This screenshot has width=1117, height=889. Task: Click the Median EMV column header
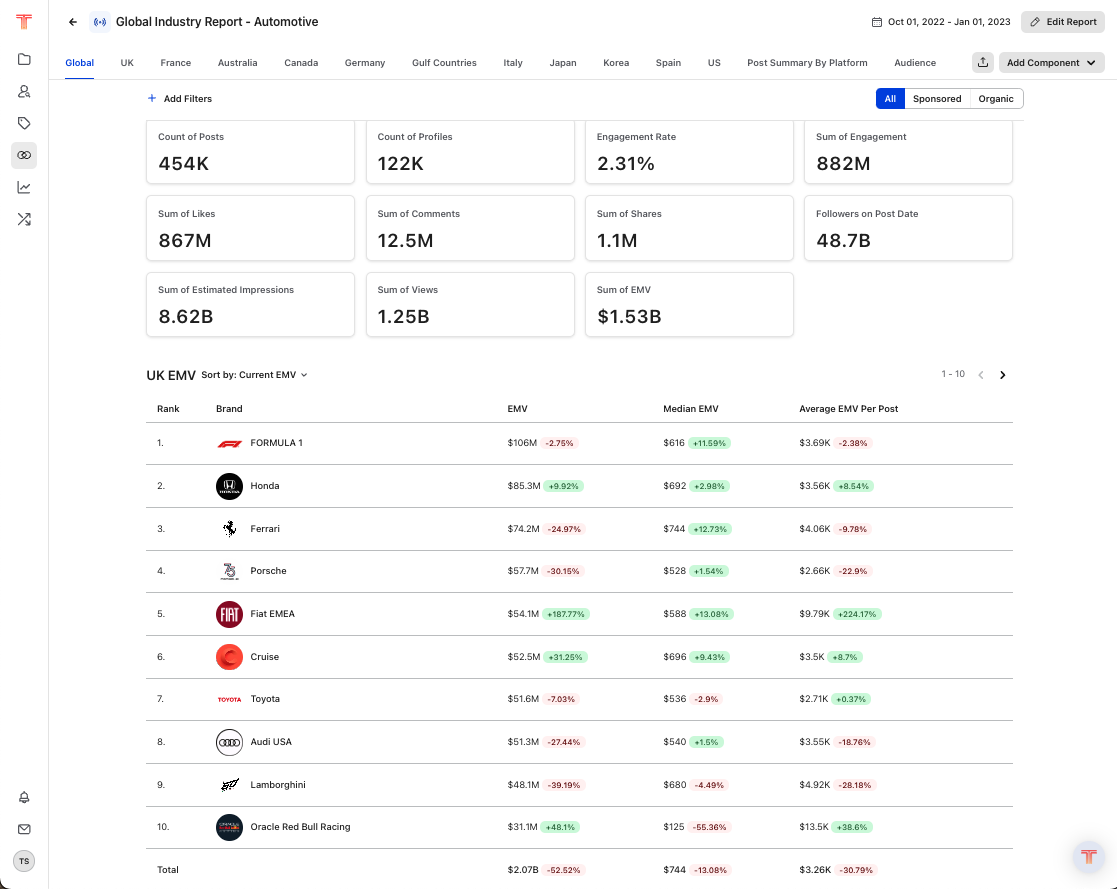690,409
